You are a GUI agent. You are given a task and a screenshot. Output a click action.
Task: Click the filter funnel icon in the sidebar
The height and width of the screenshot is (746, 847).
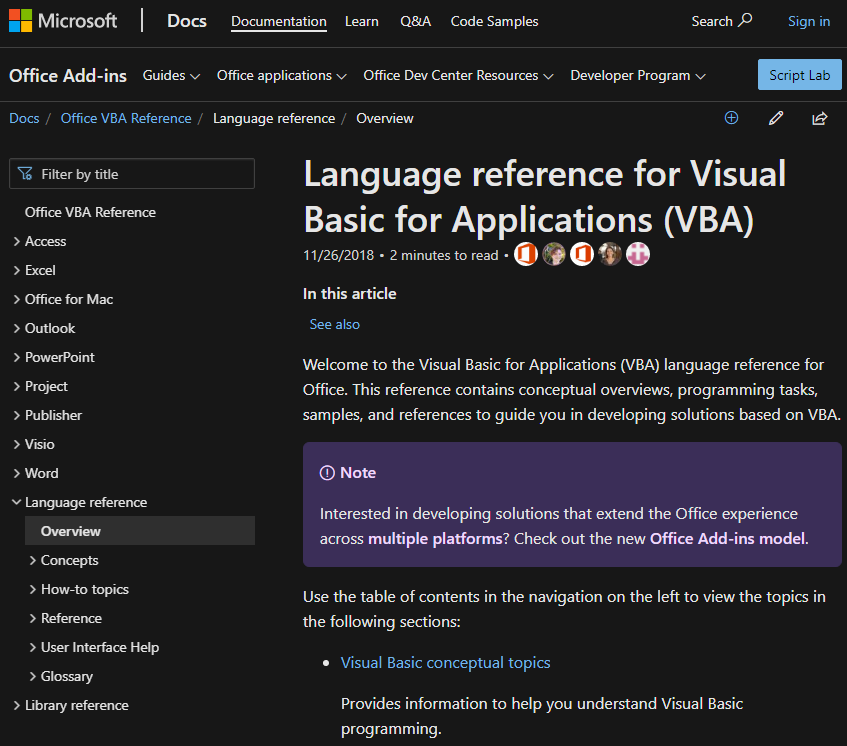(x=24, y=173)
